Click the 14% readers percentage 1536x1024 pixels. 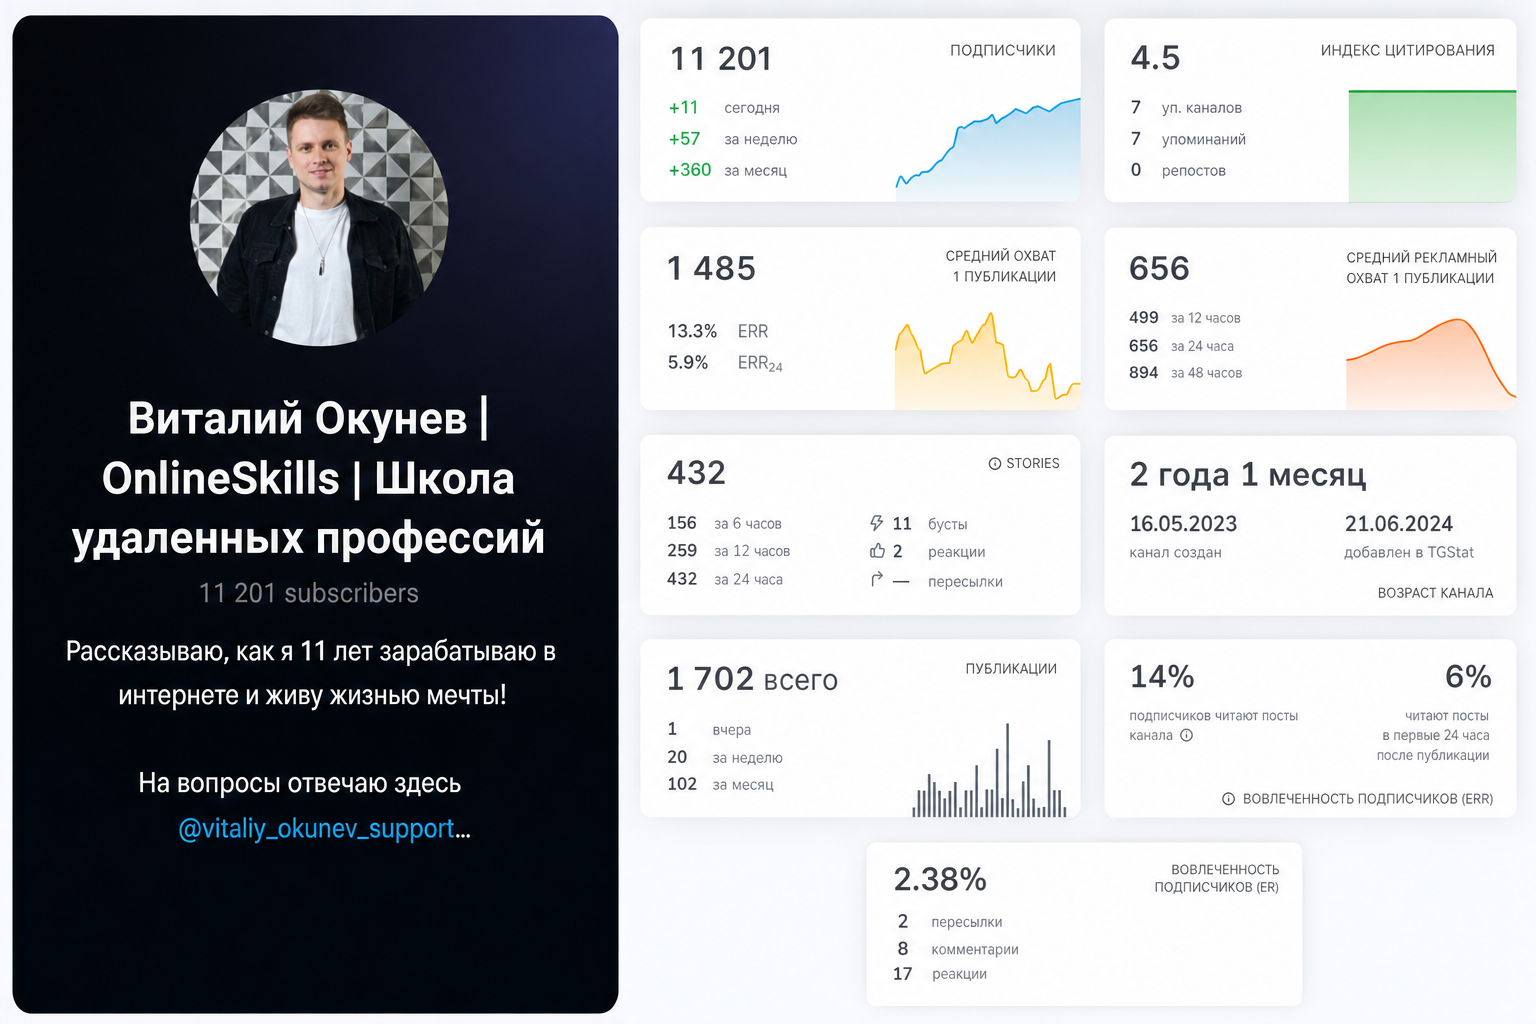point(1162,677)
